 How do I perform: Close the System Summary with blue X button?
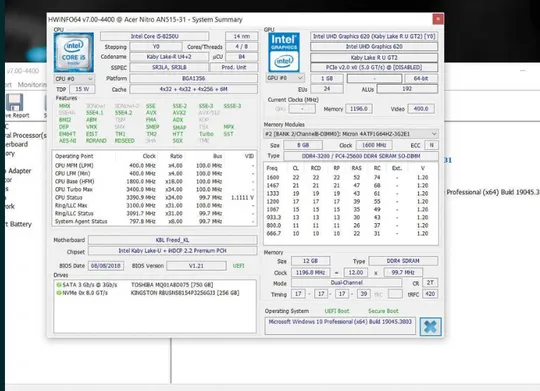pyautogui.click(x=430, y=326)
